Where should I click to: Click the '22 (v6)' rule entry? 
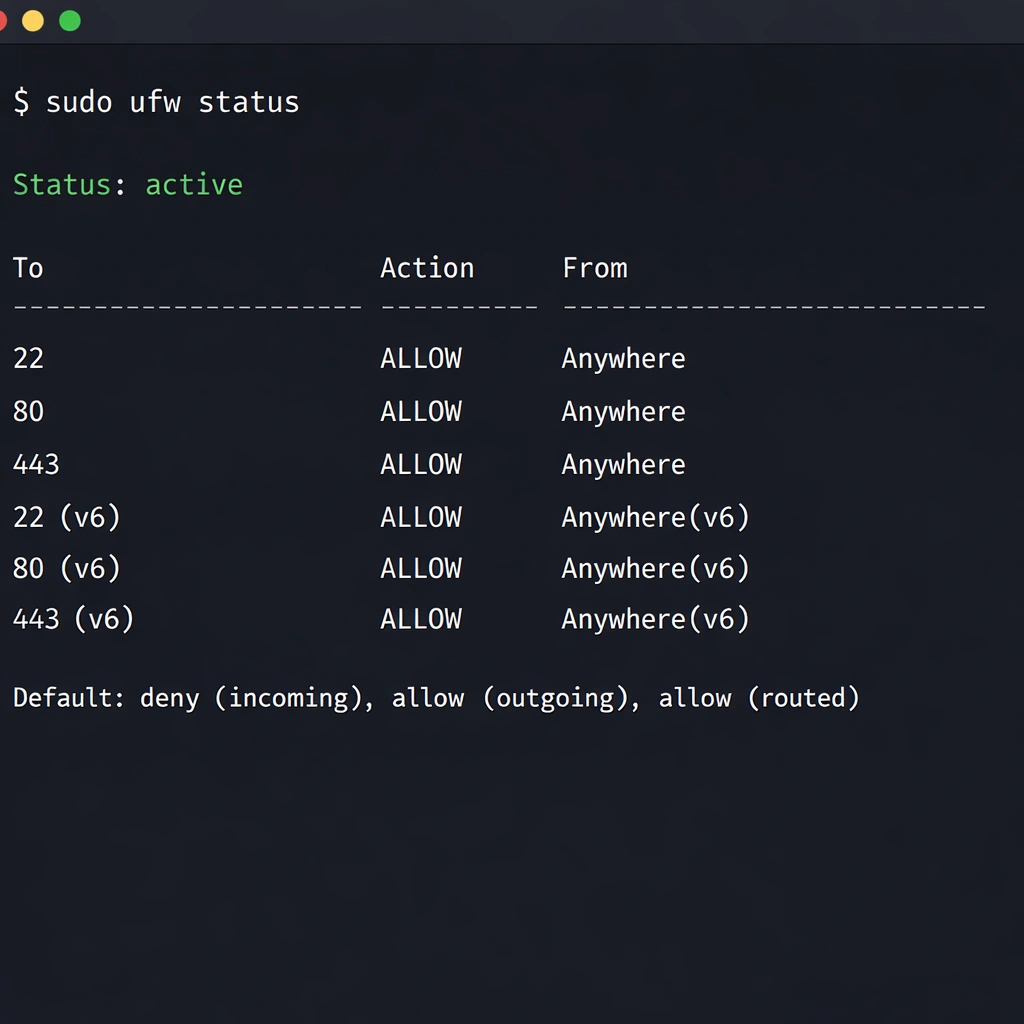tap(66, 518)
